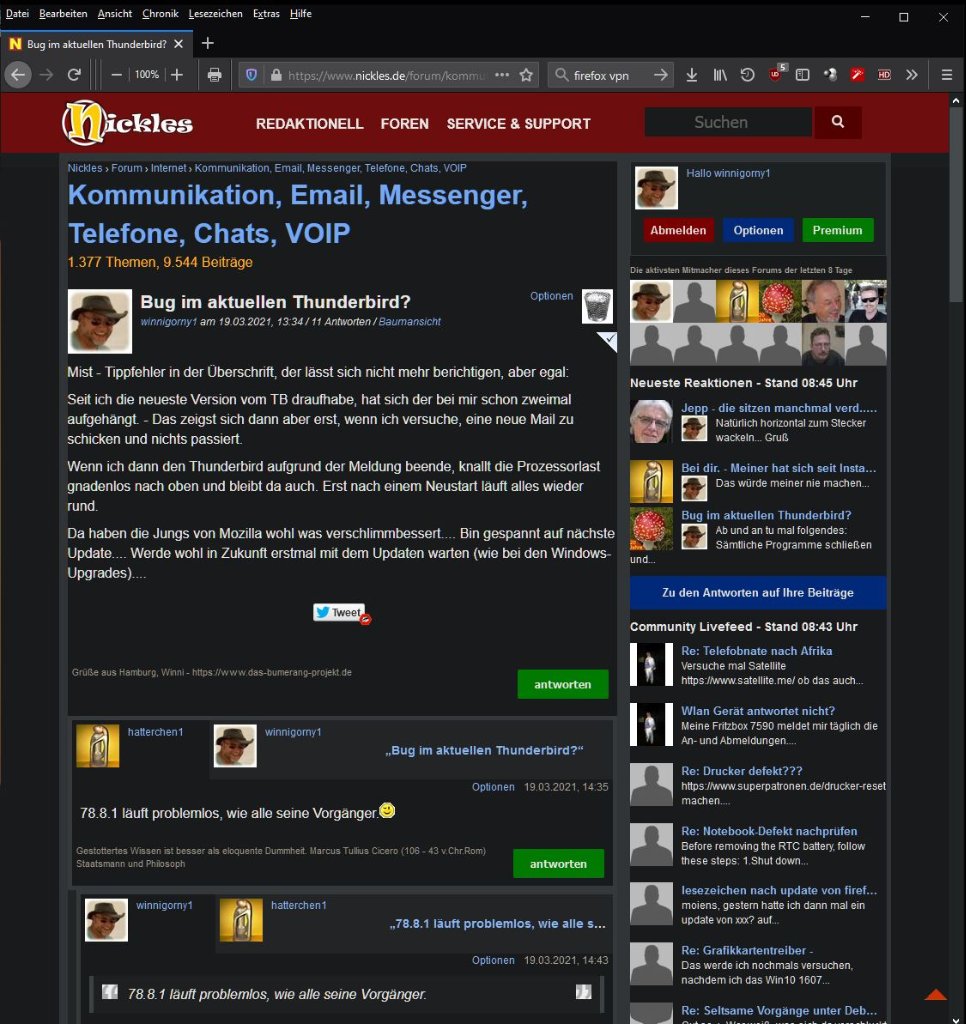Click the red HD extension icon
The image size is (966, 1024).
coord(884,75)
